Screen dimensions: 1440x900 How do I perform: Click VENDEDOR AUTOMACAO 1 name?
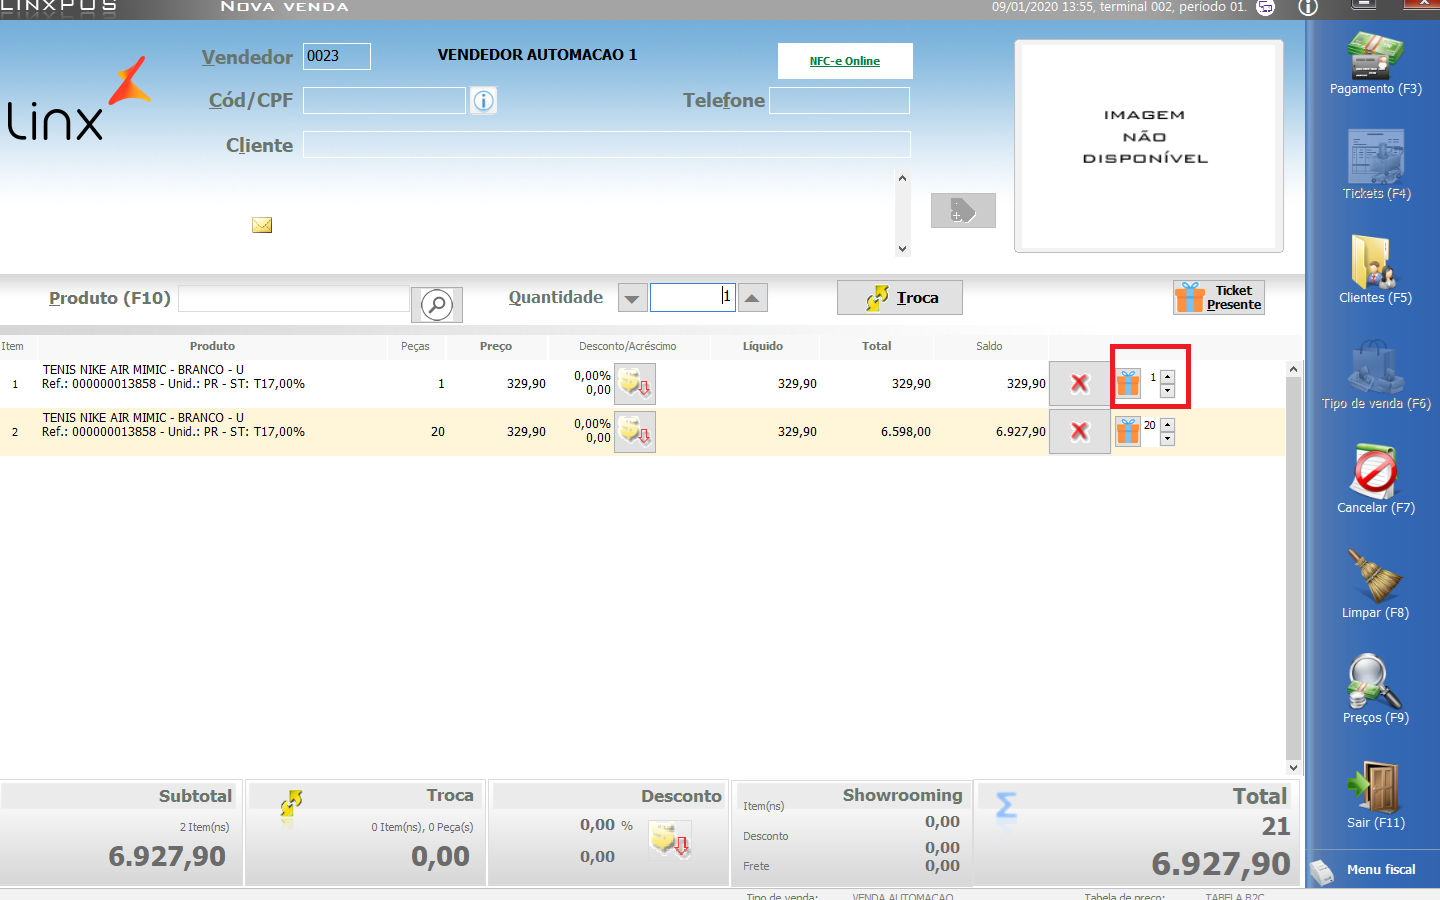click(x=537, y=55)
